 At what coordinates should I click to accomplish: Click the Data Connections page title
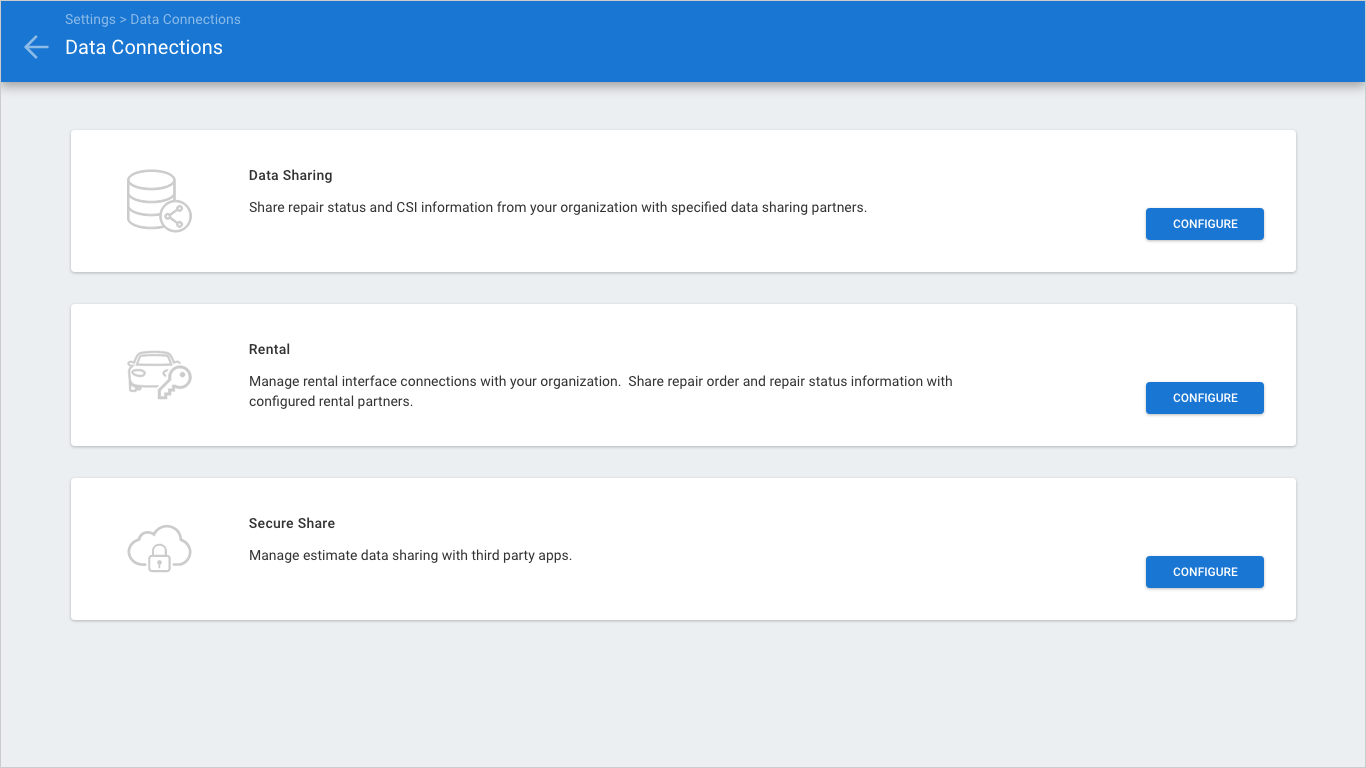[x=144, y=47]
